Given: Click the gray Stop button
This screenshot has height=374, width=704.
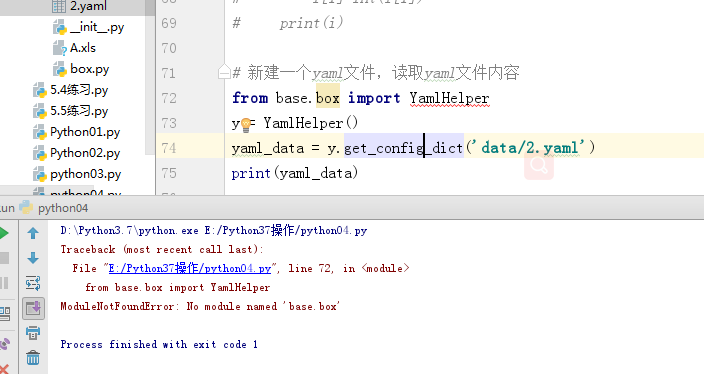Looking at the screenshot, I should coord(4,258).
